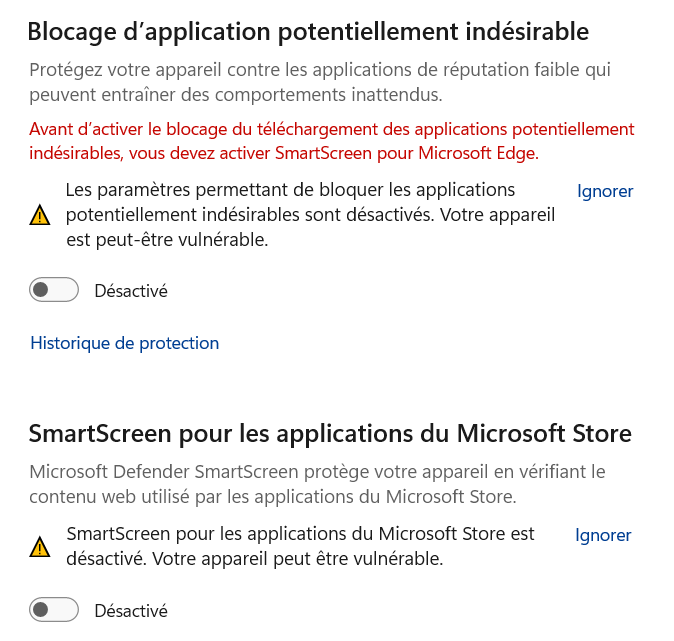Click Ignorer next to the Microsoft Store SmartScreen warning
The height and width of the screenshot is (641, 674).
(x=603, y=535)
